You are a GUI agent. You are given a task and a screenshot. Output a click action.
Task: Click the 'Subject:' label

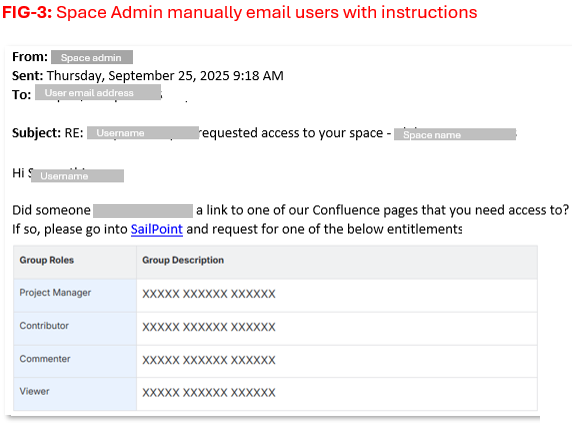[36, 133]
